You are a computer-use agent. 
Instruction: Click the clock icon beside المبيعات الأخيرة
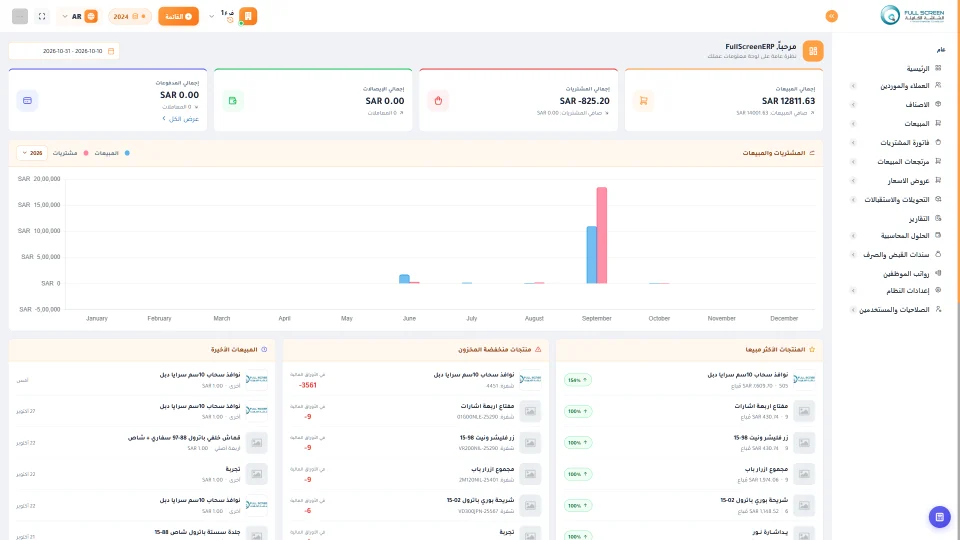tap(264, 350)
